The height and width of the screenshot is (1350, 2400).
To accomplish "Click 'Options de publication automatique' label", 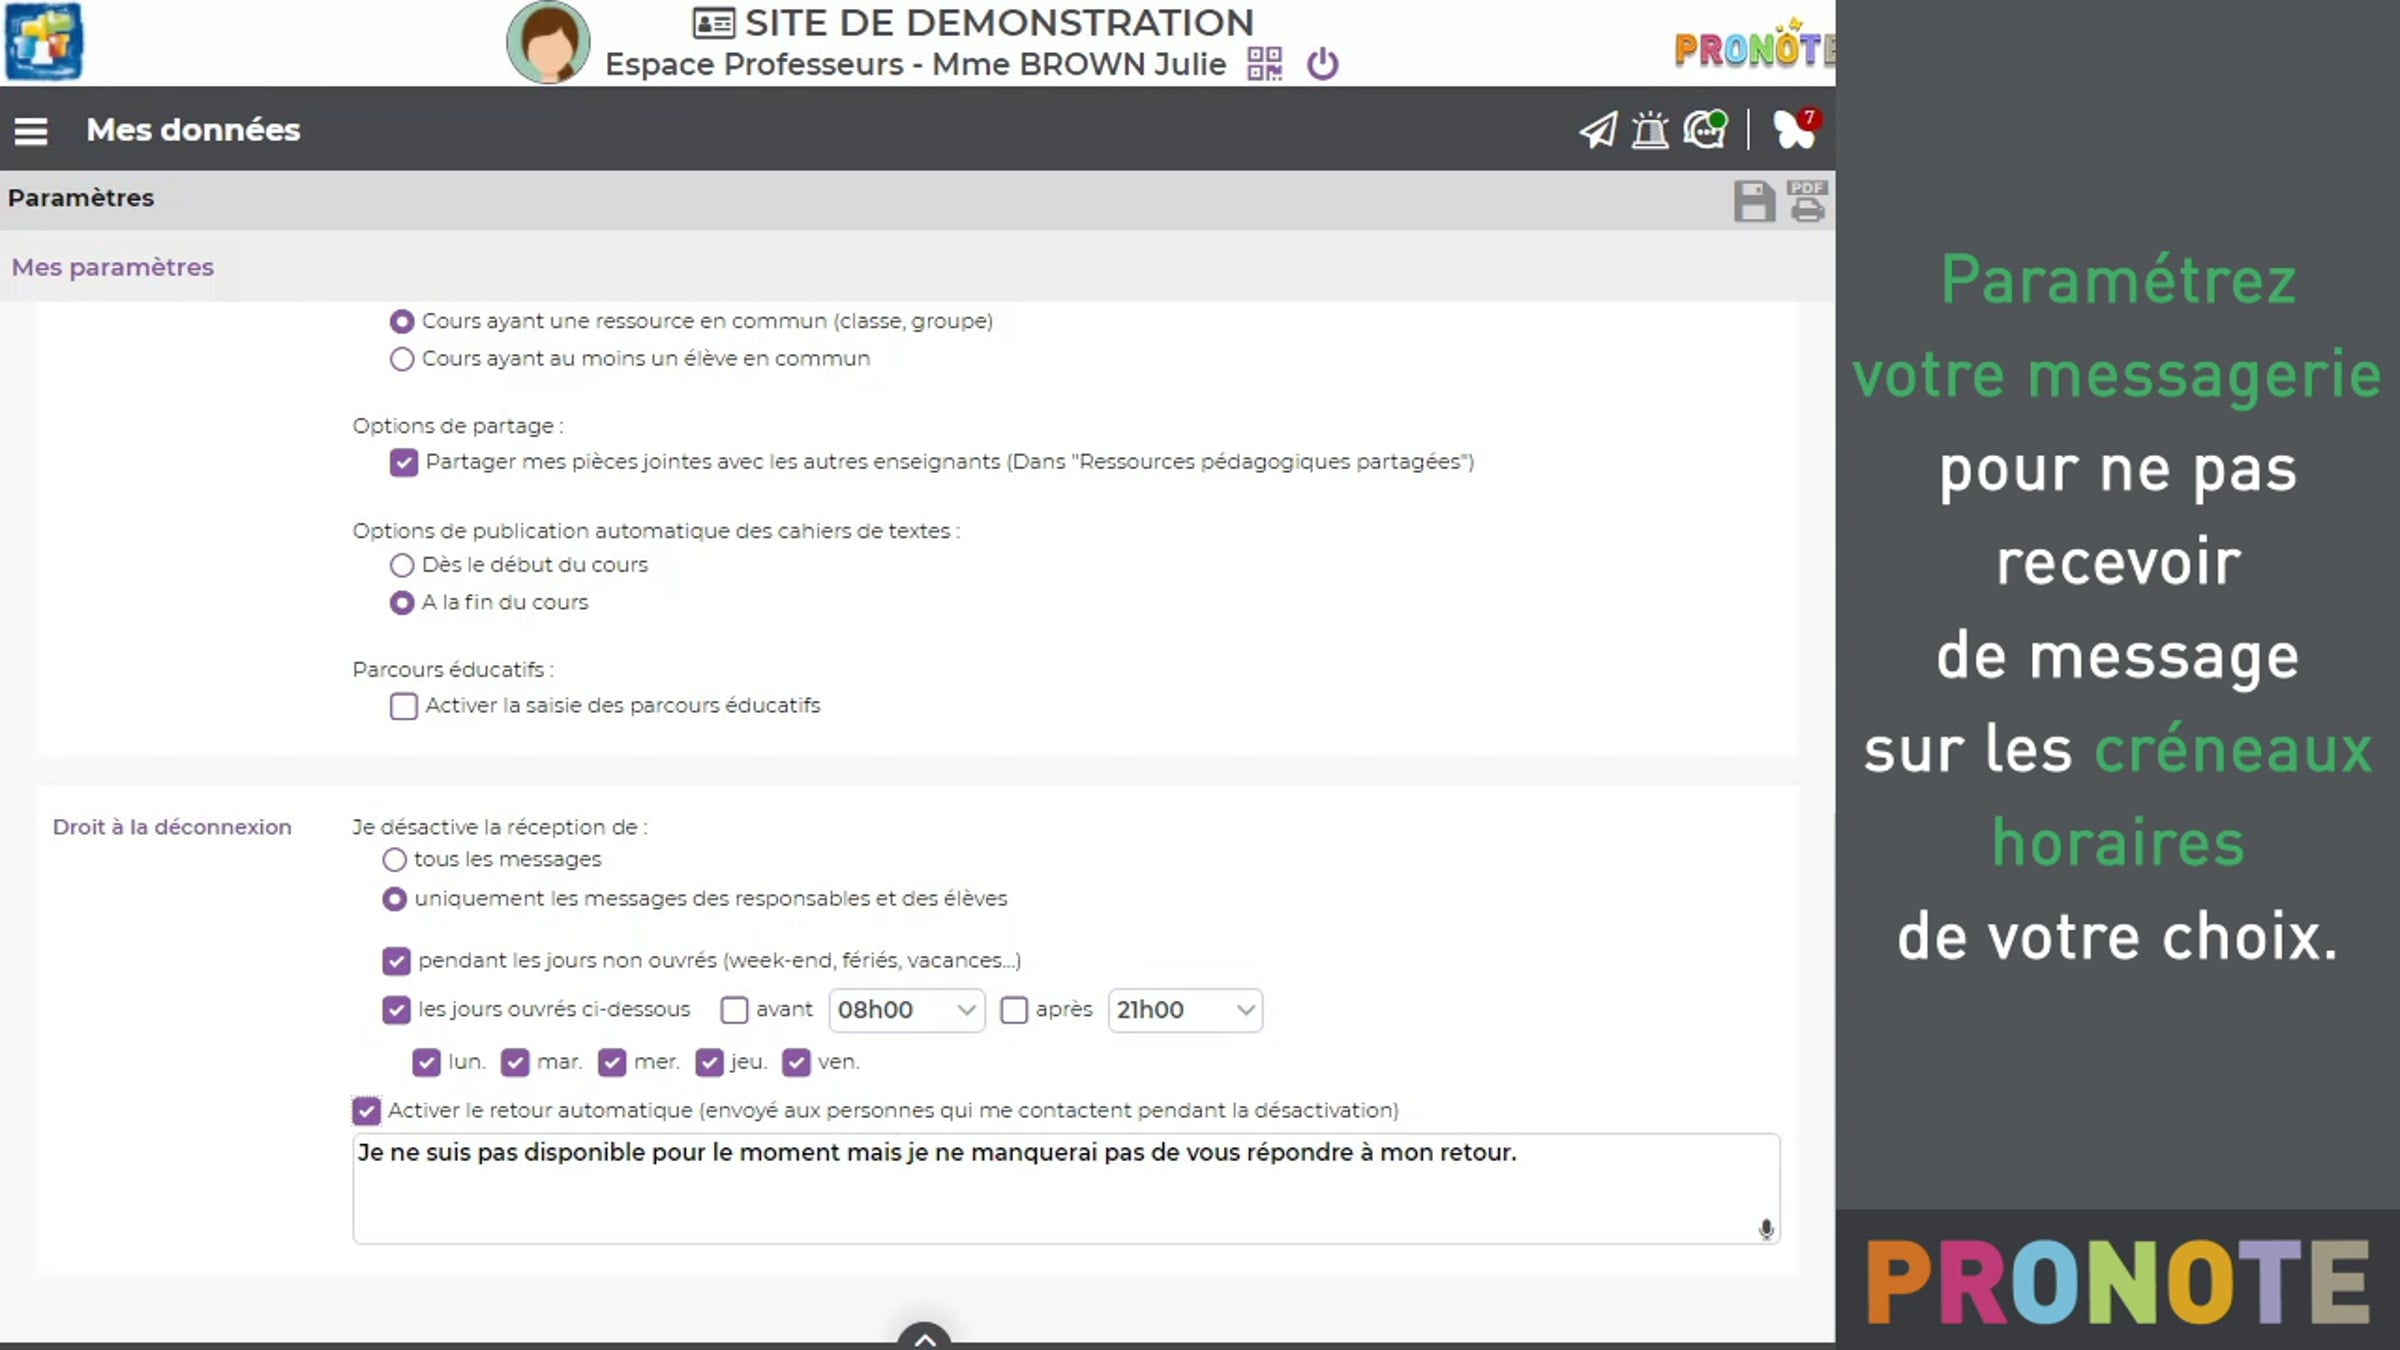I will click(656, 531).
